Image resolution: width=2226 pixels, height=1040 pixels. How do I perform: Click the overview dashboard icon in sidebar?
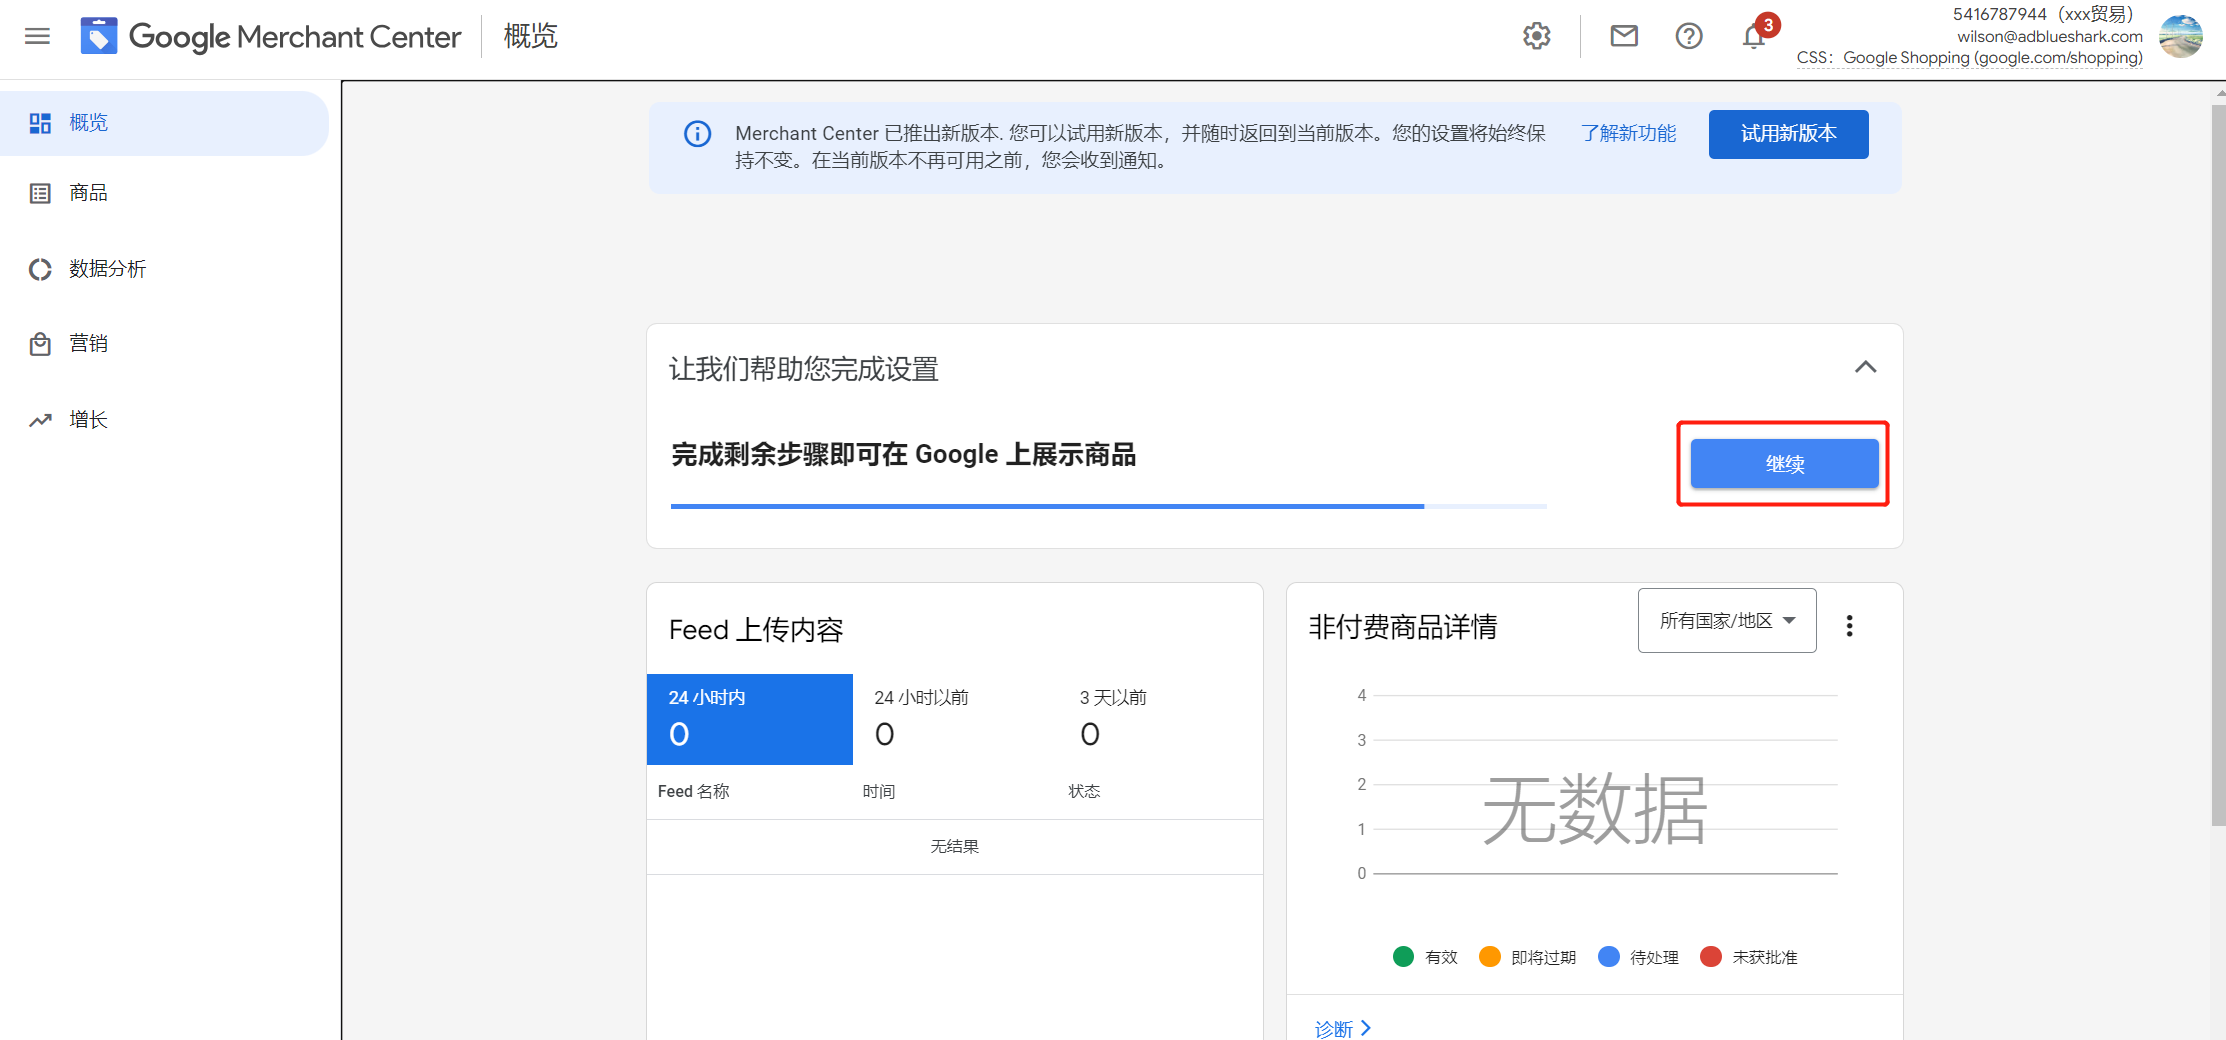tap(40, 123)
